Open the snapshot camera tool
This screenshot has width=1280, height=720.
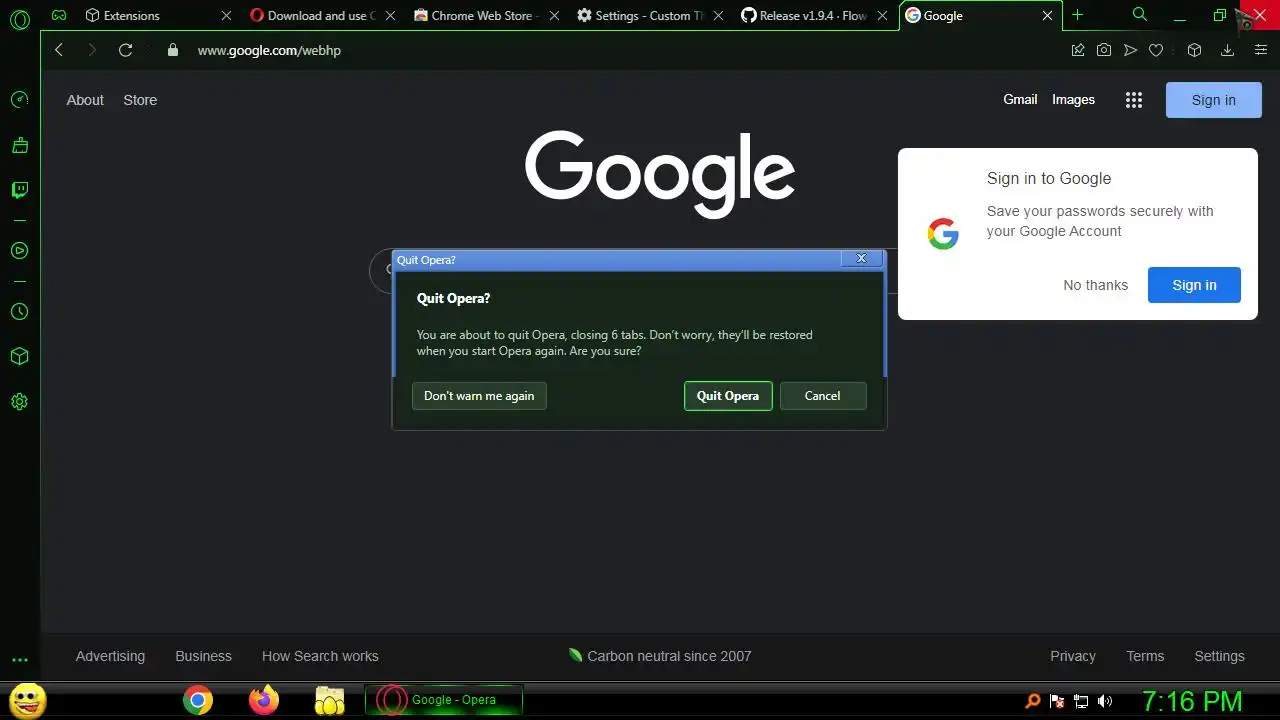[1104, 50]
